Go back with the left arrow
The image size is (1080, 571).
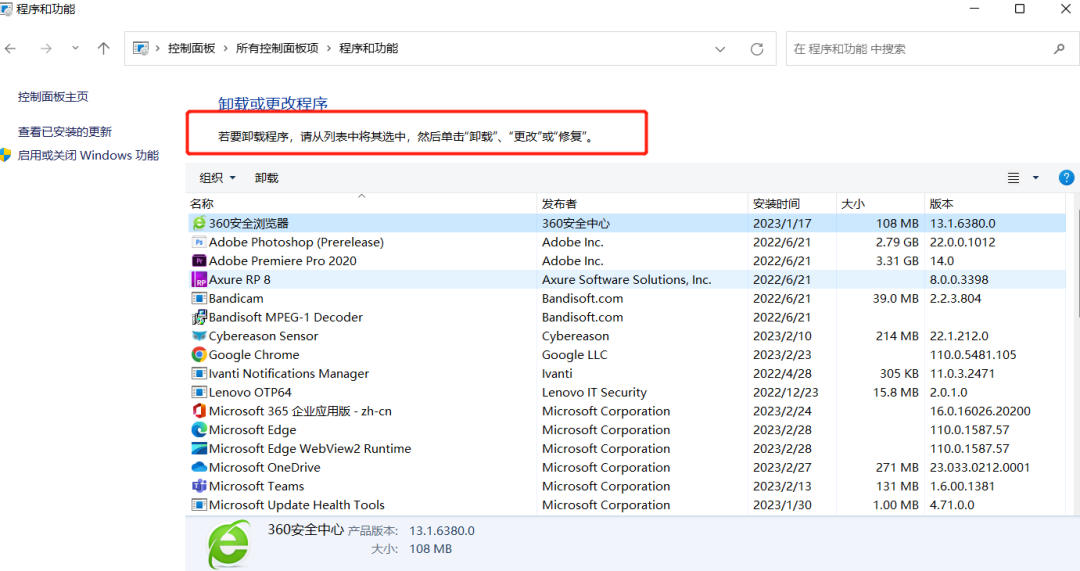click(10, 48)
